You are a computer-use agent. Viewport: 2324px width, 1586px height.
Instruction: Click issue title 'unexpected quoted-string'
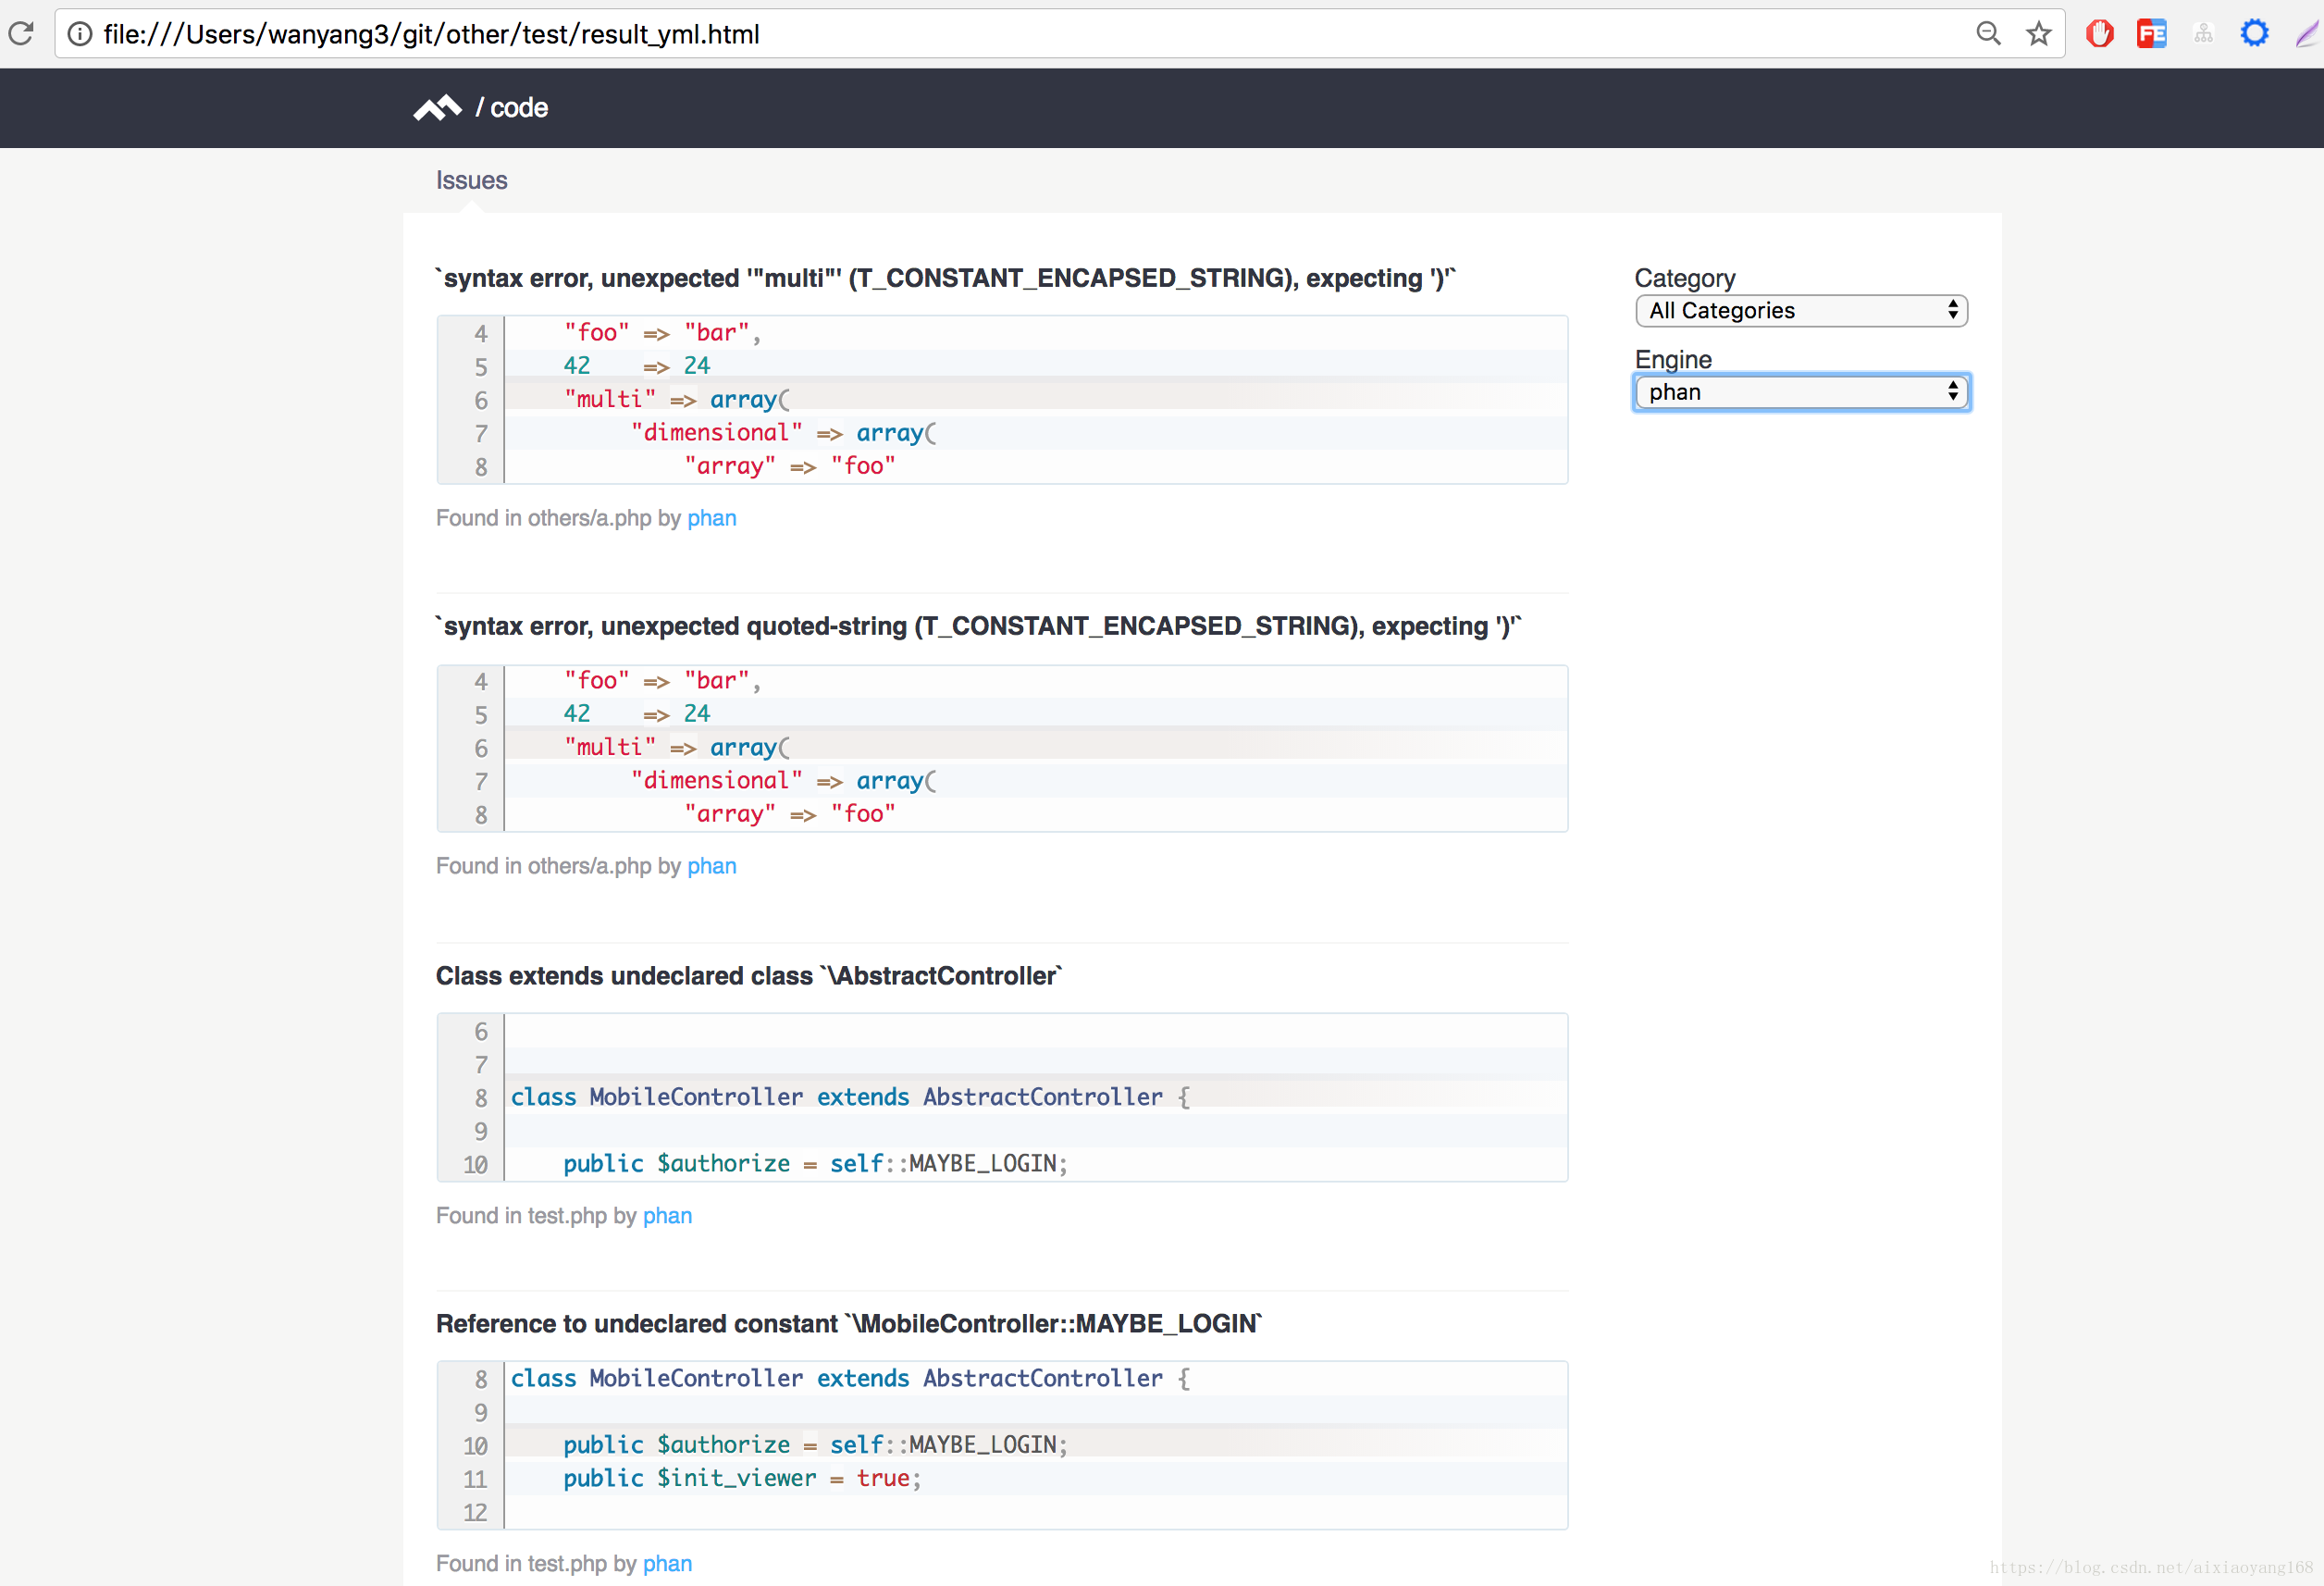pyautogui.click(x=978, y=626)
